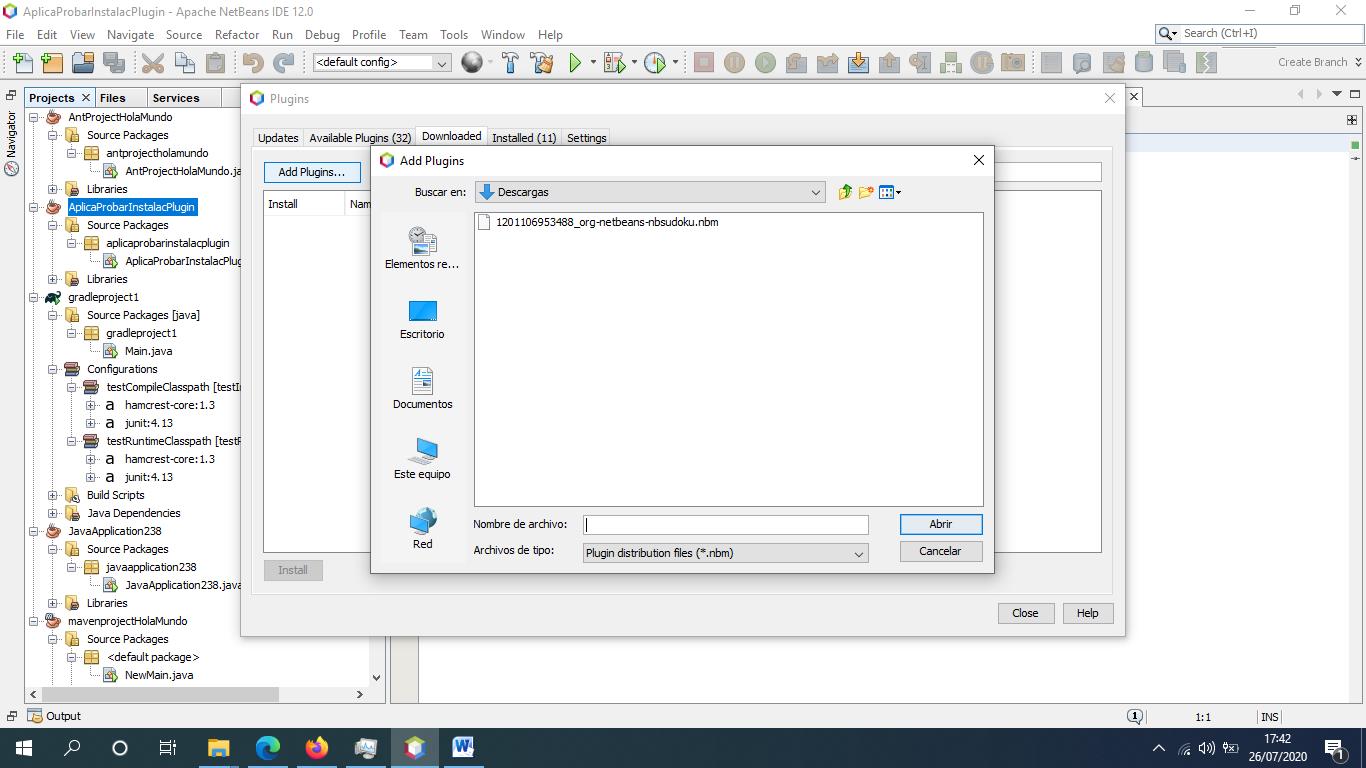Click the Build Project hammer icon
Screen dimensions: 1366x768
pos(510,63)
